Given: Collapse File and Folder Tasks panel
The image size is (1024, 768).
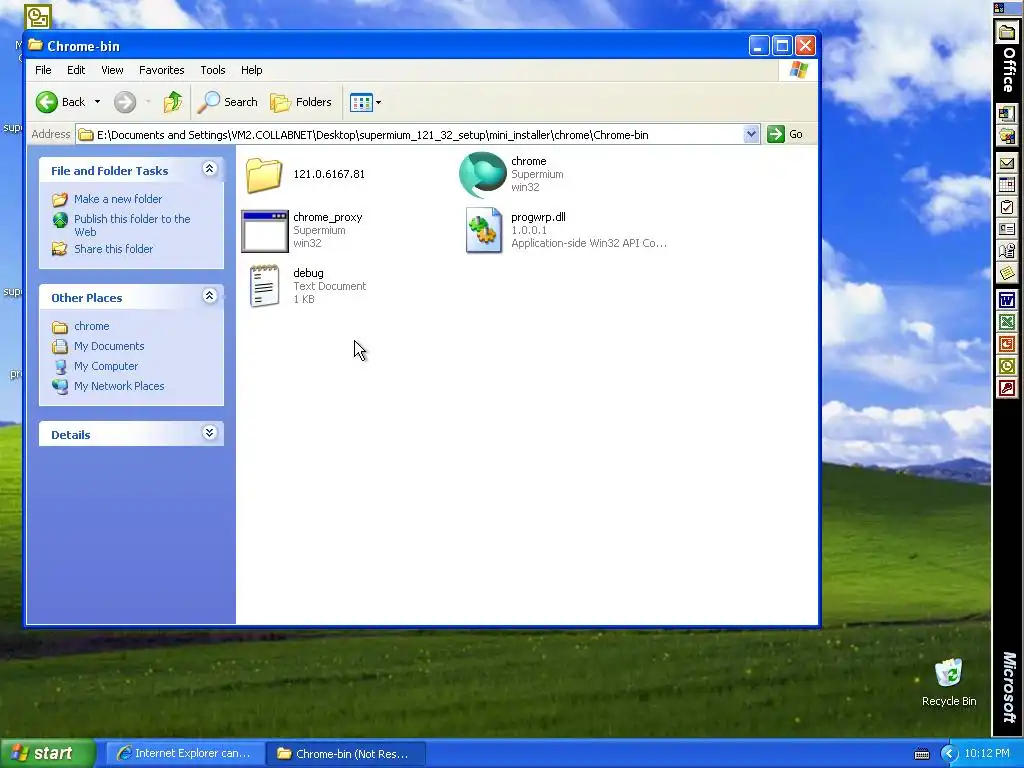Looking at the screenshot, I should coord(210,169).
